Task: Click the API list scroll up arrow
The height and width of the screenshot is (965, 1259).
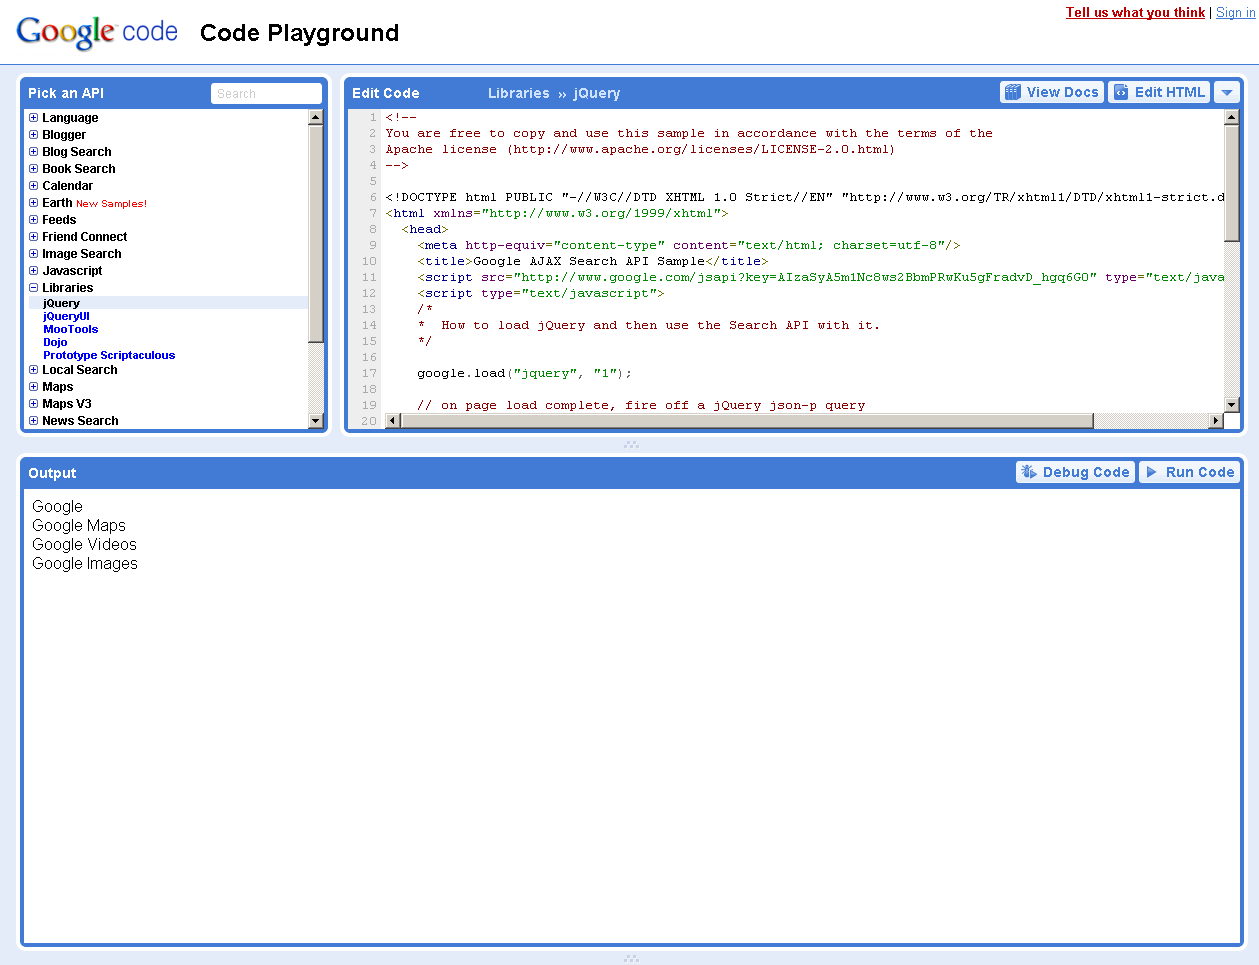Action: [x=316, y=117]
